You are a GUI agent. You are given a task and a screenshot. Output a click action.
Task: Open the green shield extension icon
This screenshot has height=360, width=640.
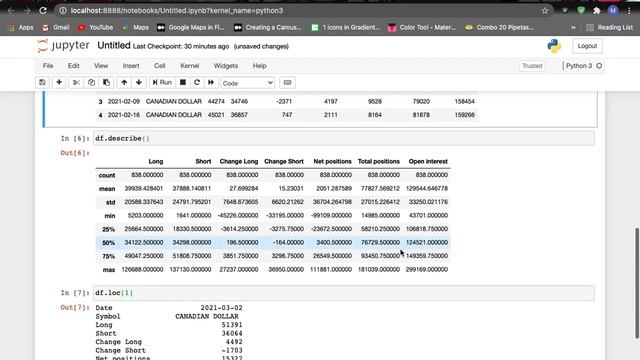pos(581,11)
